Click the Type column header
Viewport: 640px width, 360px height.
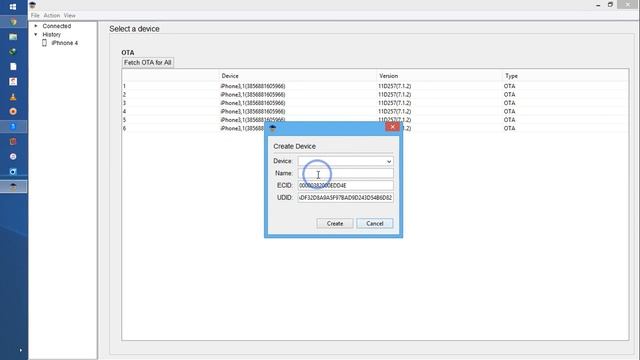(511, 76)
